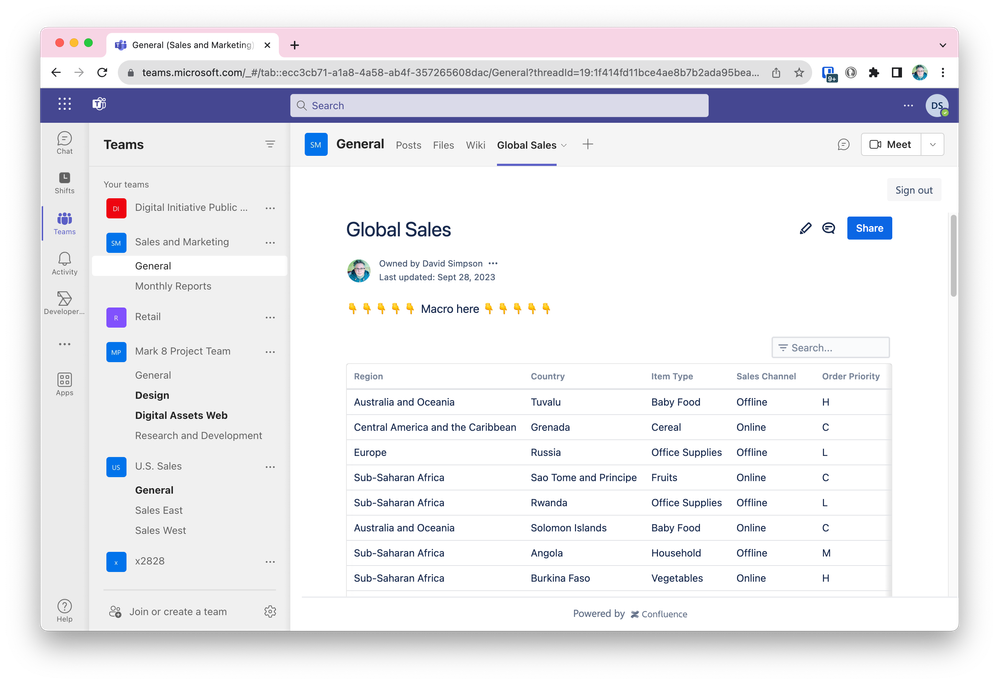Open the Activity bell icon

tap(64, 263)
